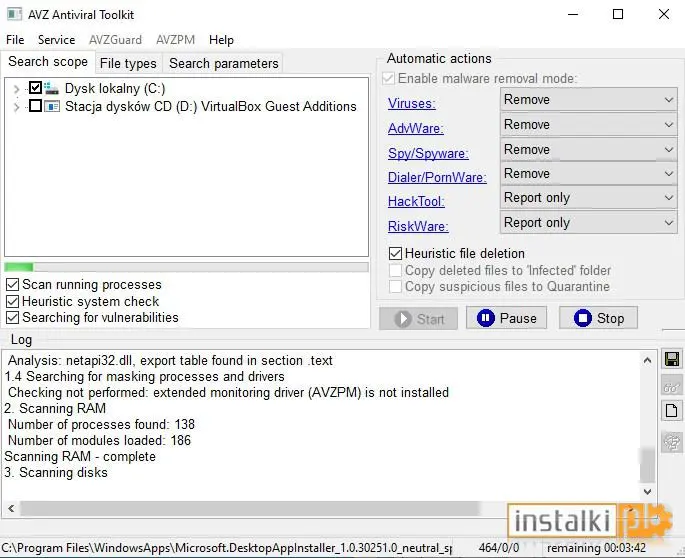Open the HackTool action dropdown
The image size is (685, 558).
coord(588,198)
